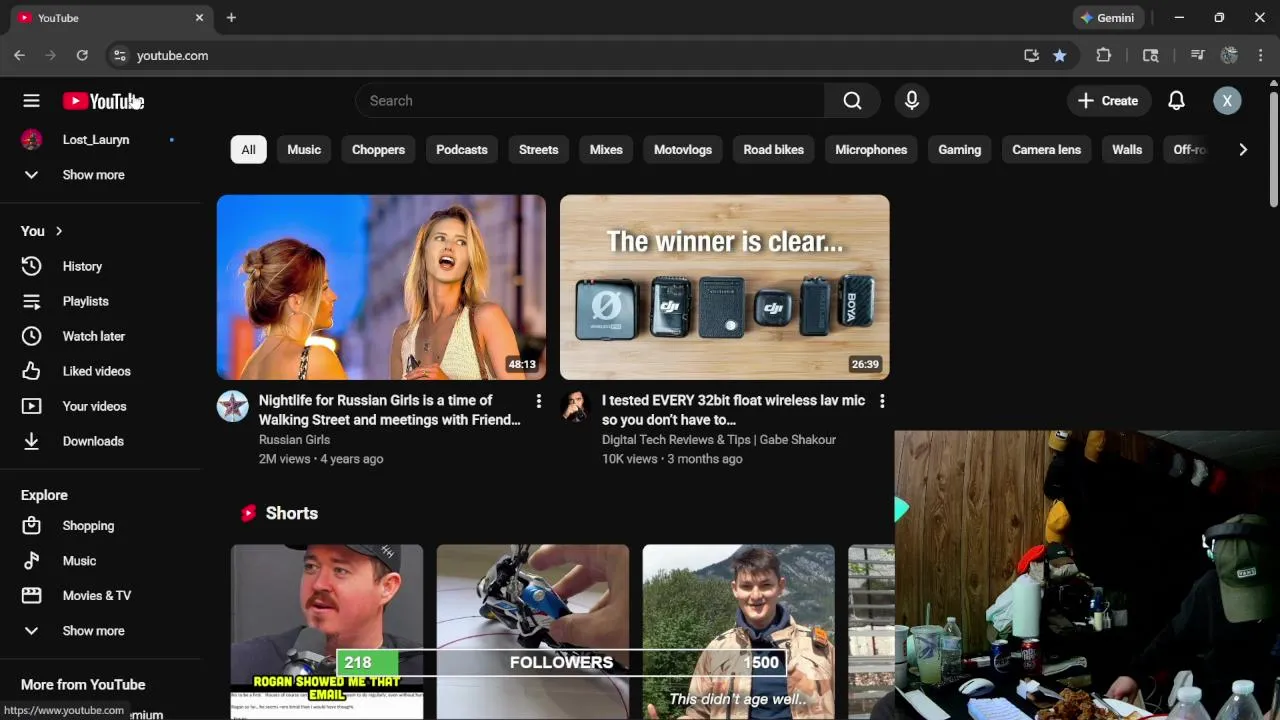Open options for lav mic video
The image size is (1280, 720).
[x=881, y=401]
